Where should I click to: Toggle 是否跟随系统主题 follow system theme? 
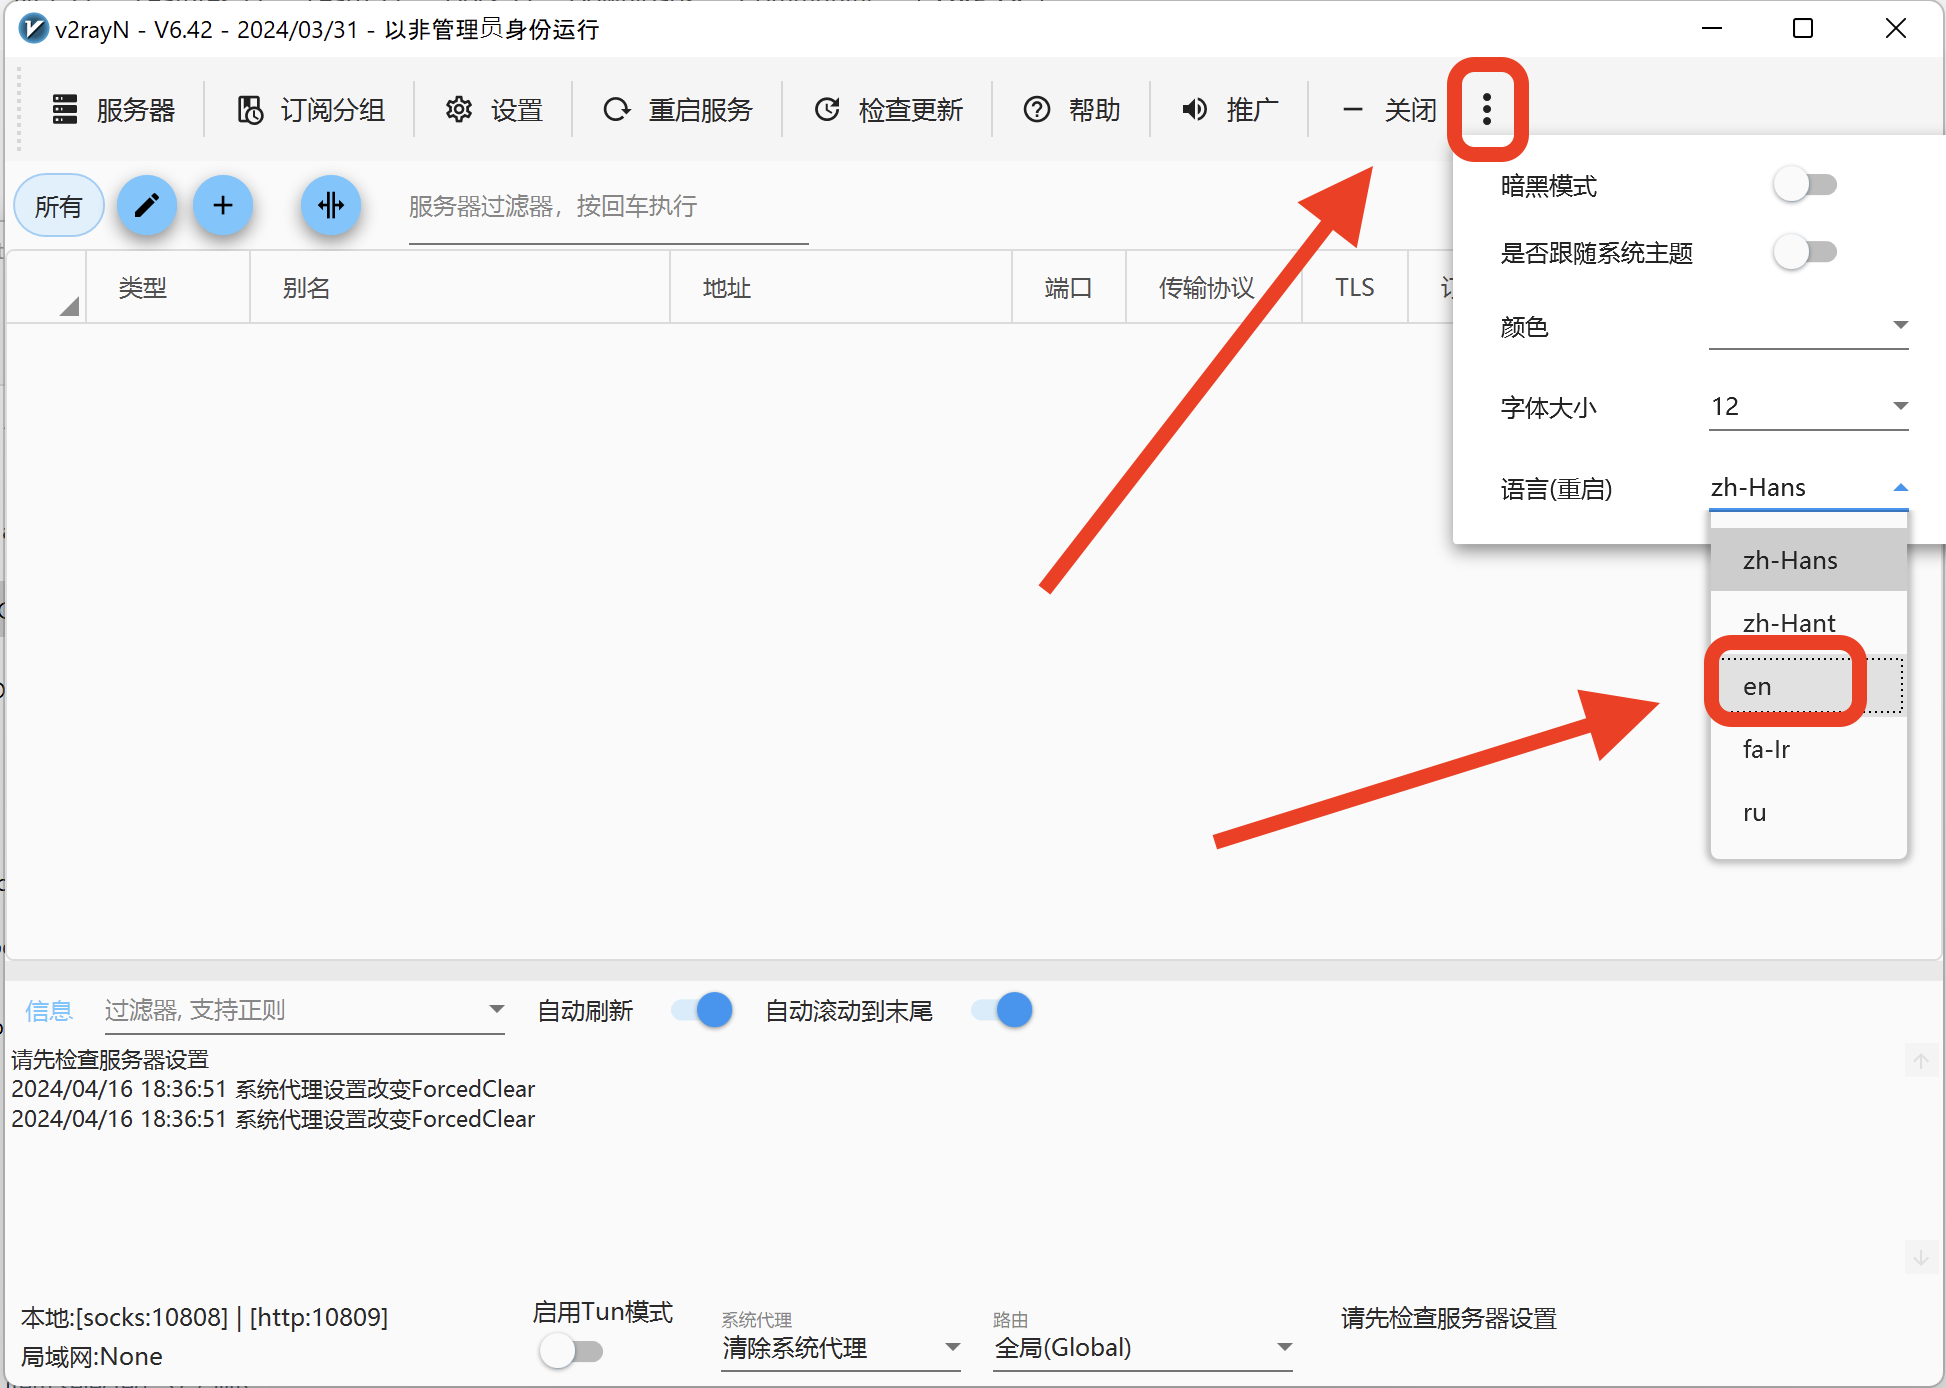[x=1805, y=252]
